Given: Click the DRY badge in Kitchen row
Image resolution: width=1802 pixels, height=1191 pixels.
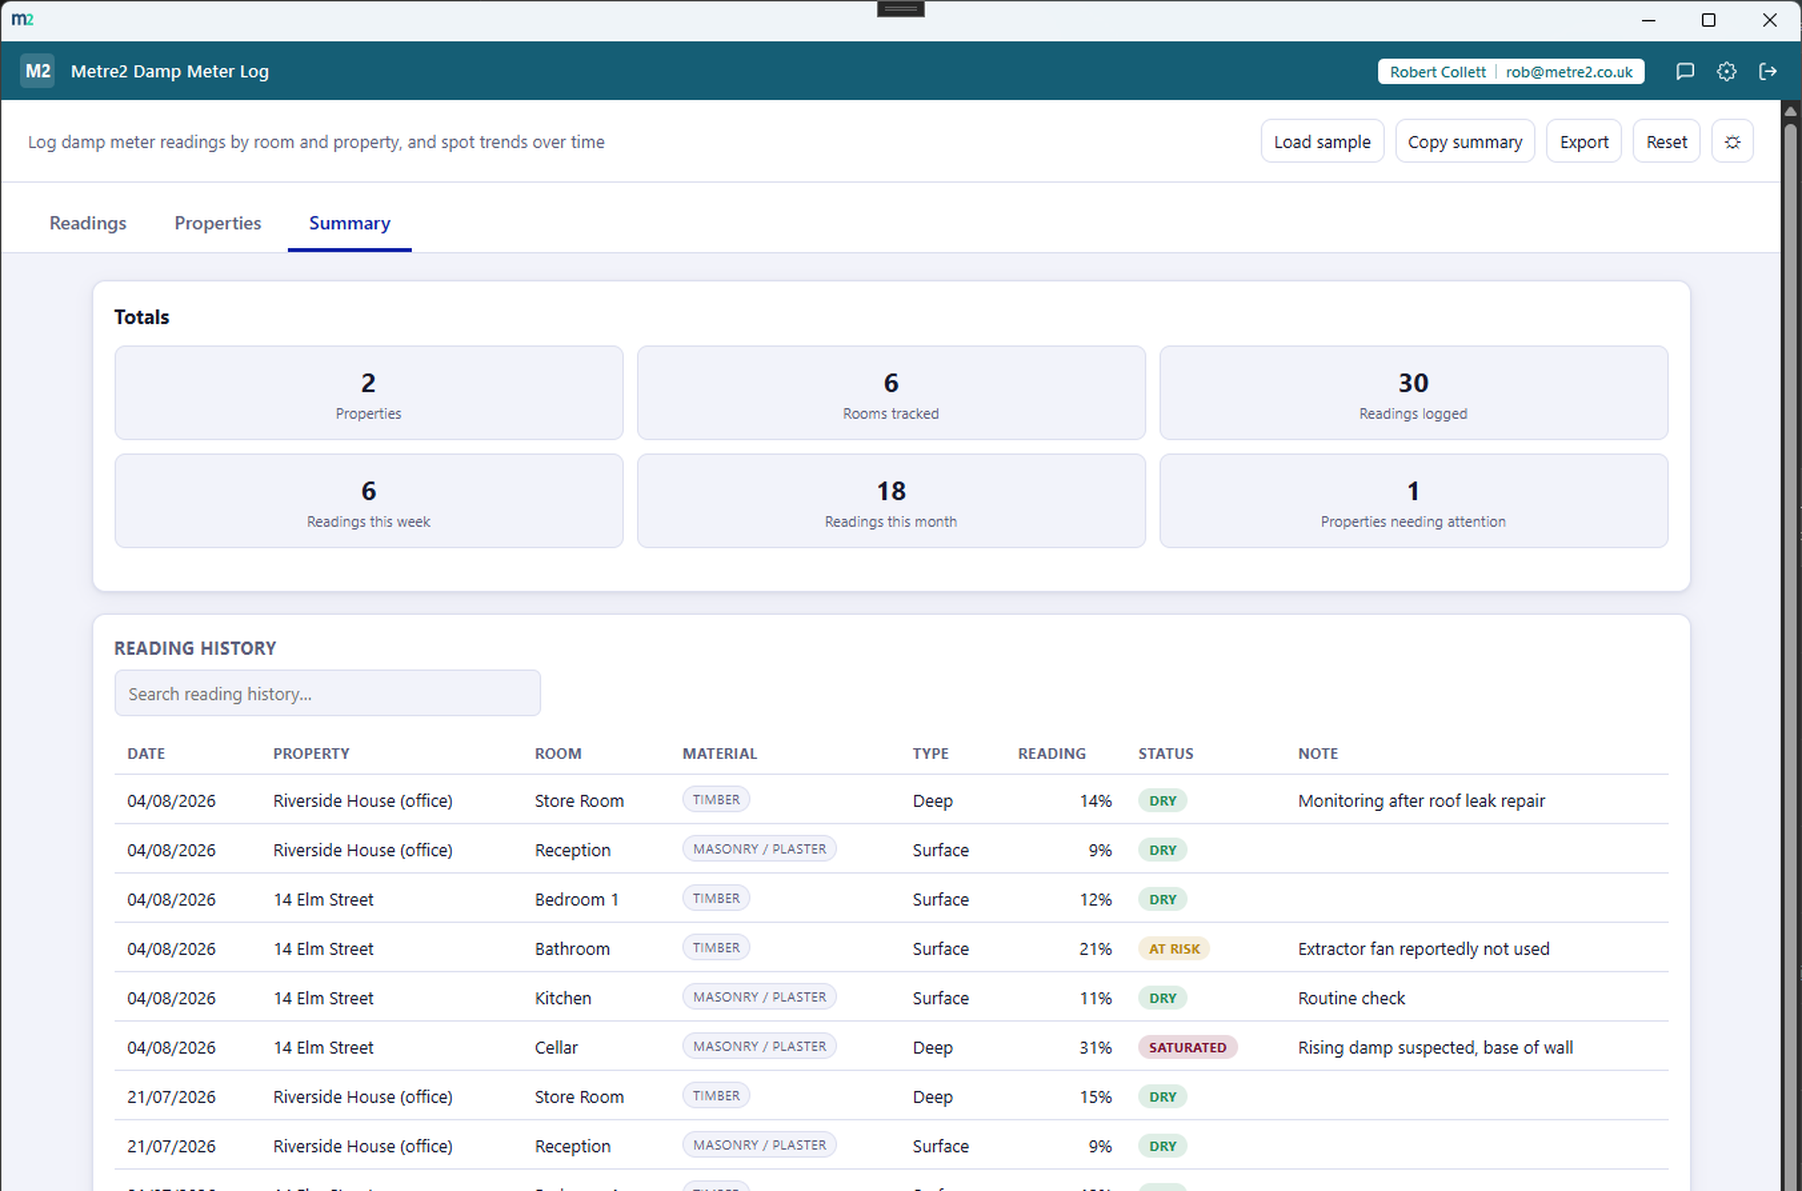Looking at the screenshot, I should pyautogui.click(x=1162, y=998).
